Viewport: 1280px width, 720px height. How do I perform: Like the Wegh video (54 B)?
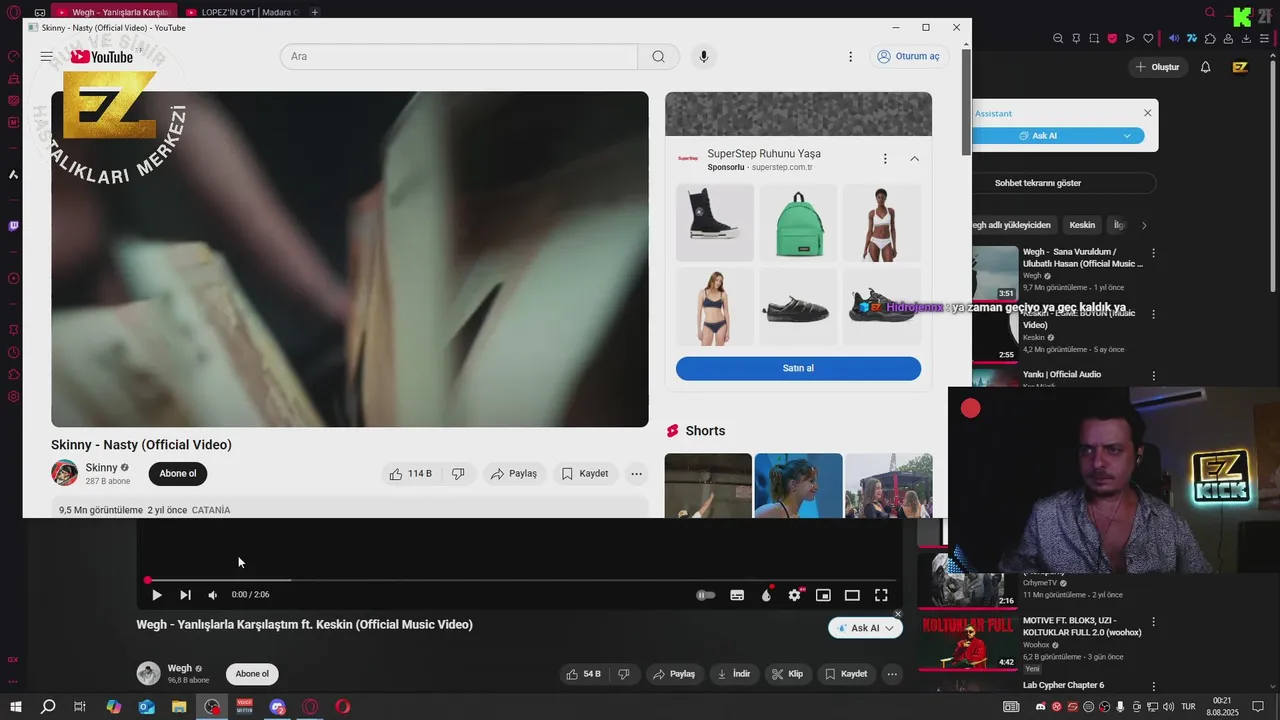pos(584,674)
